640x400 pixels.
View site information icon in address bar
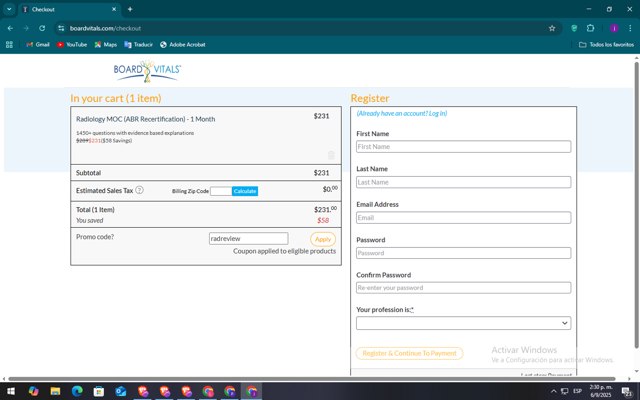coord(61,28)
